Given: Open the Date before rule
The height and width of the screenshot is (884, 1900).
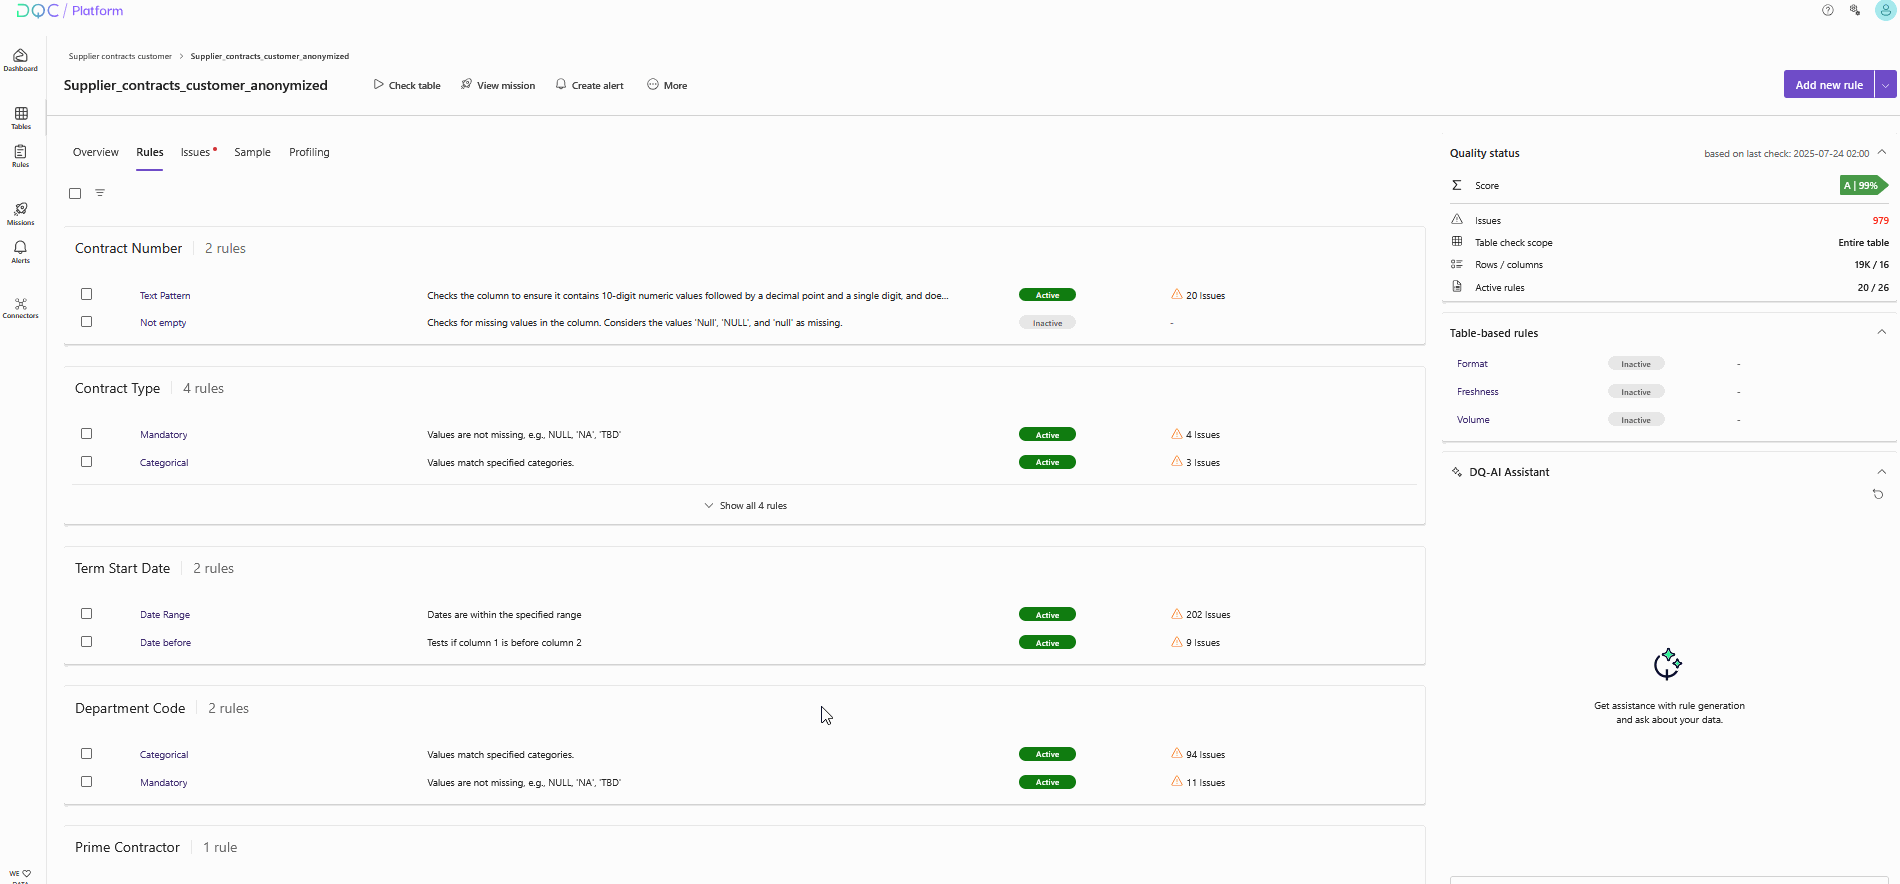Looking at the screenshot, I should 165,643.
